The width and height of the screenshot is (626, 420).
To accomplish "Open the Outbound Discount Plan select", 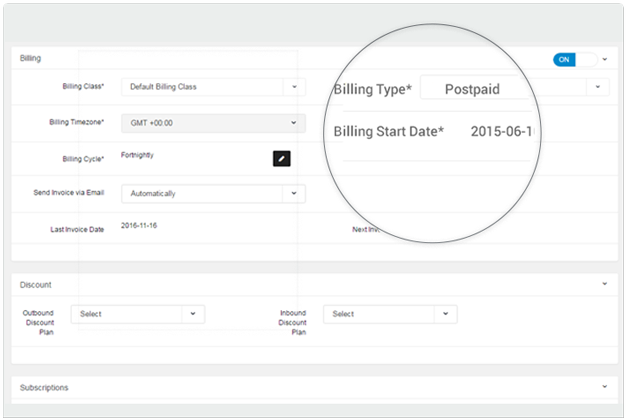I will click(137, 314).
